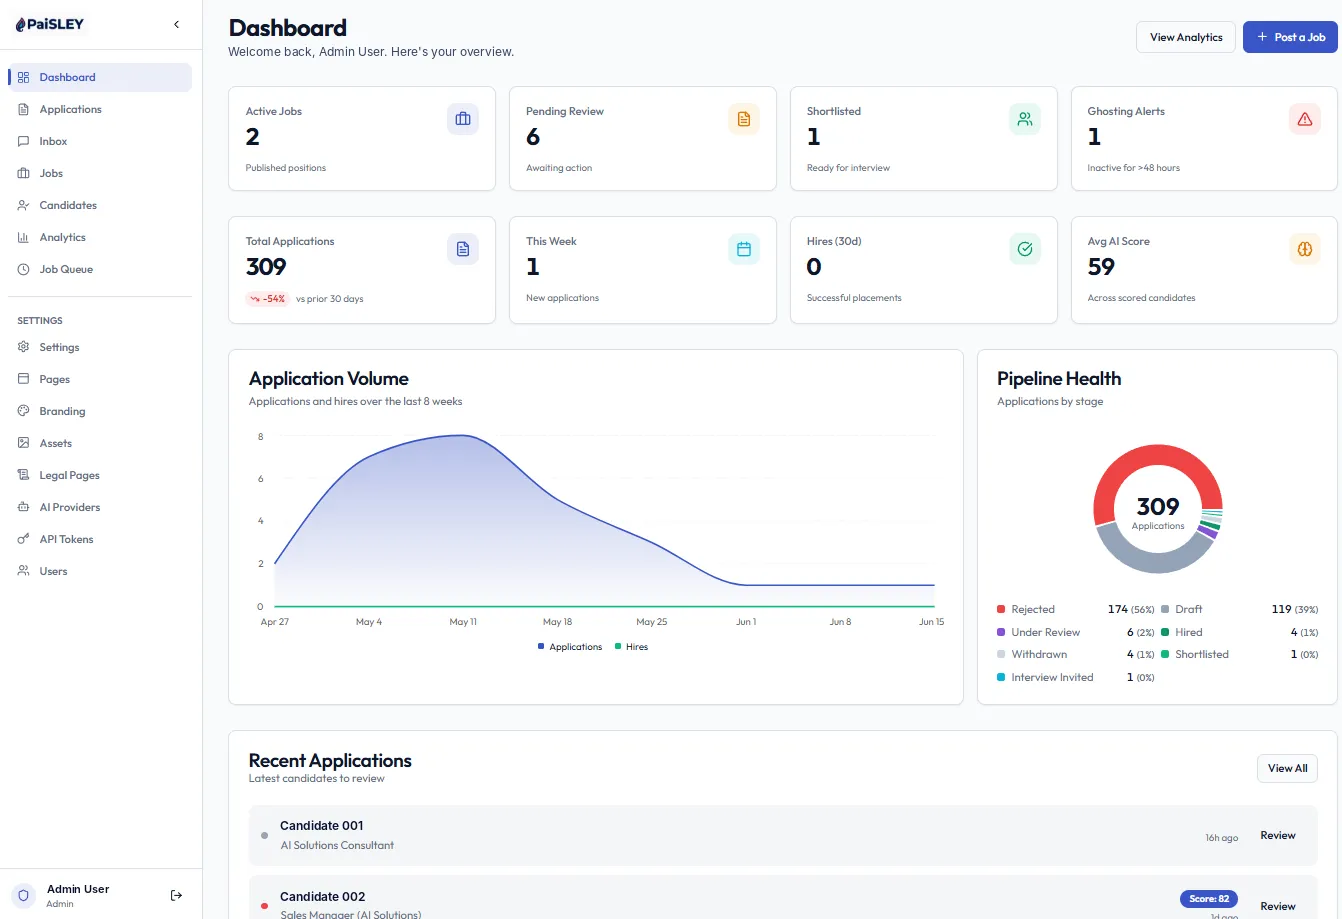
Task: Click the Users people icon in the sidebar
Action: point(24,571)
